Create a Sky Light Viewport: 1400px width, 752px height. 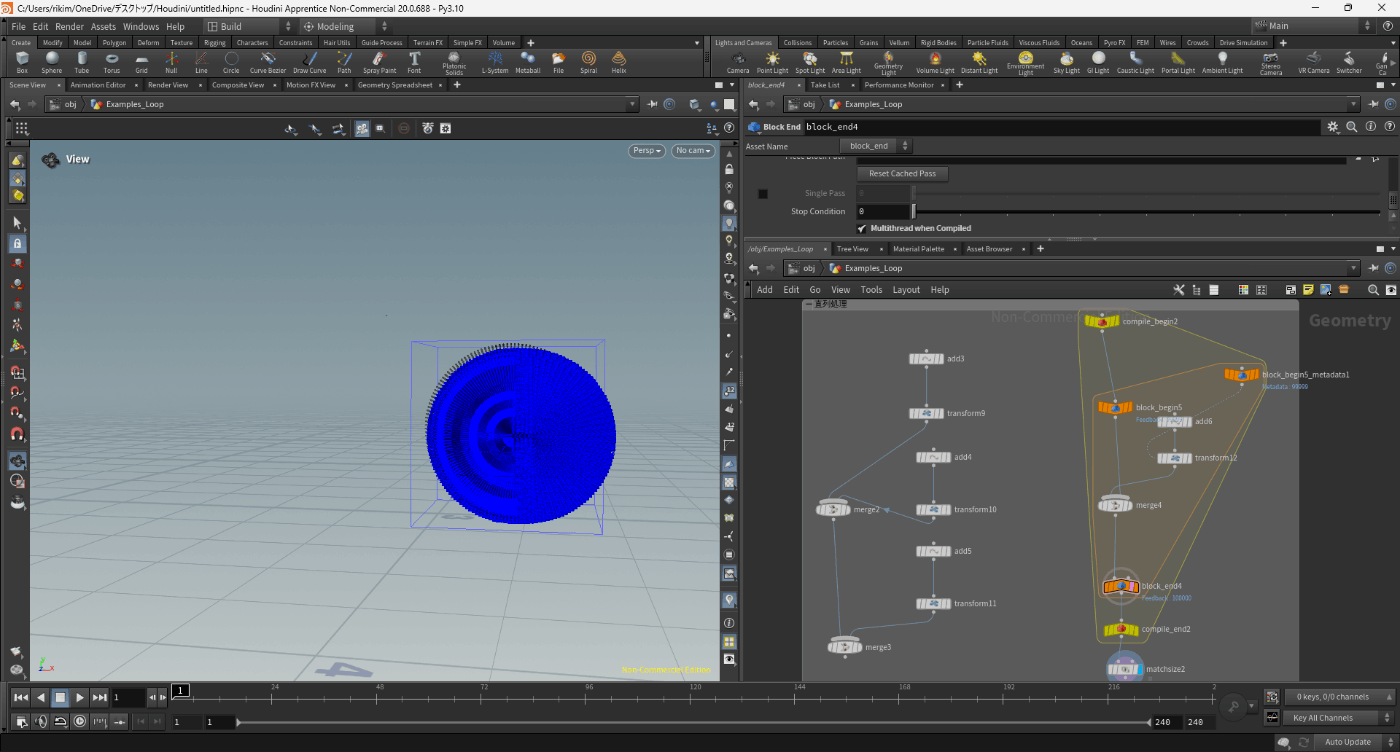click(x=1067, y=62)
